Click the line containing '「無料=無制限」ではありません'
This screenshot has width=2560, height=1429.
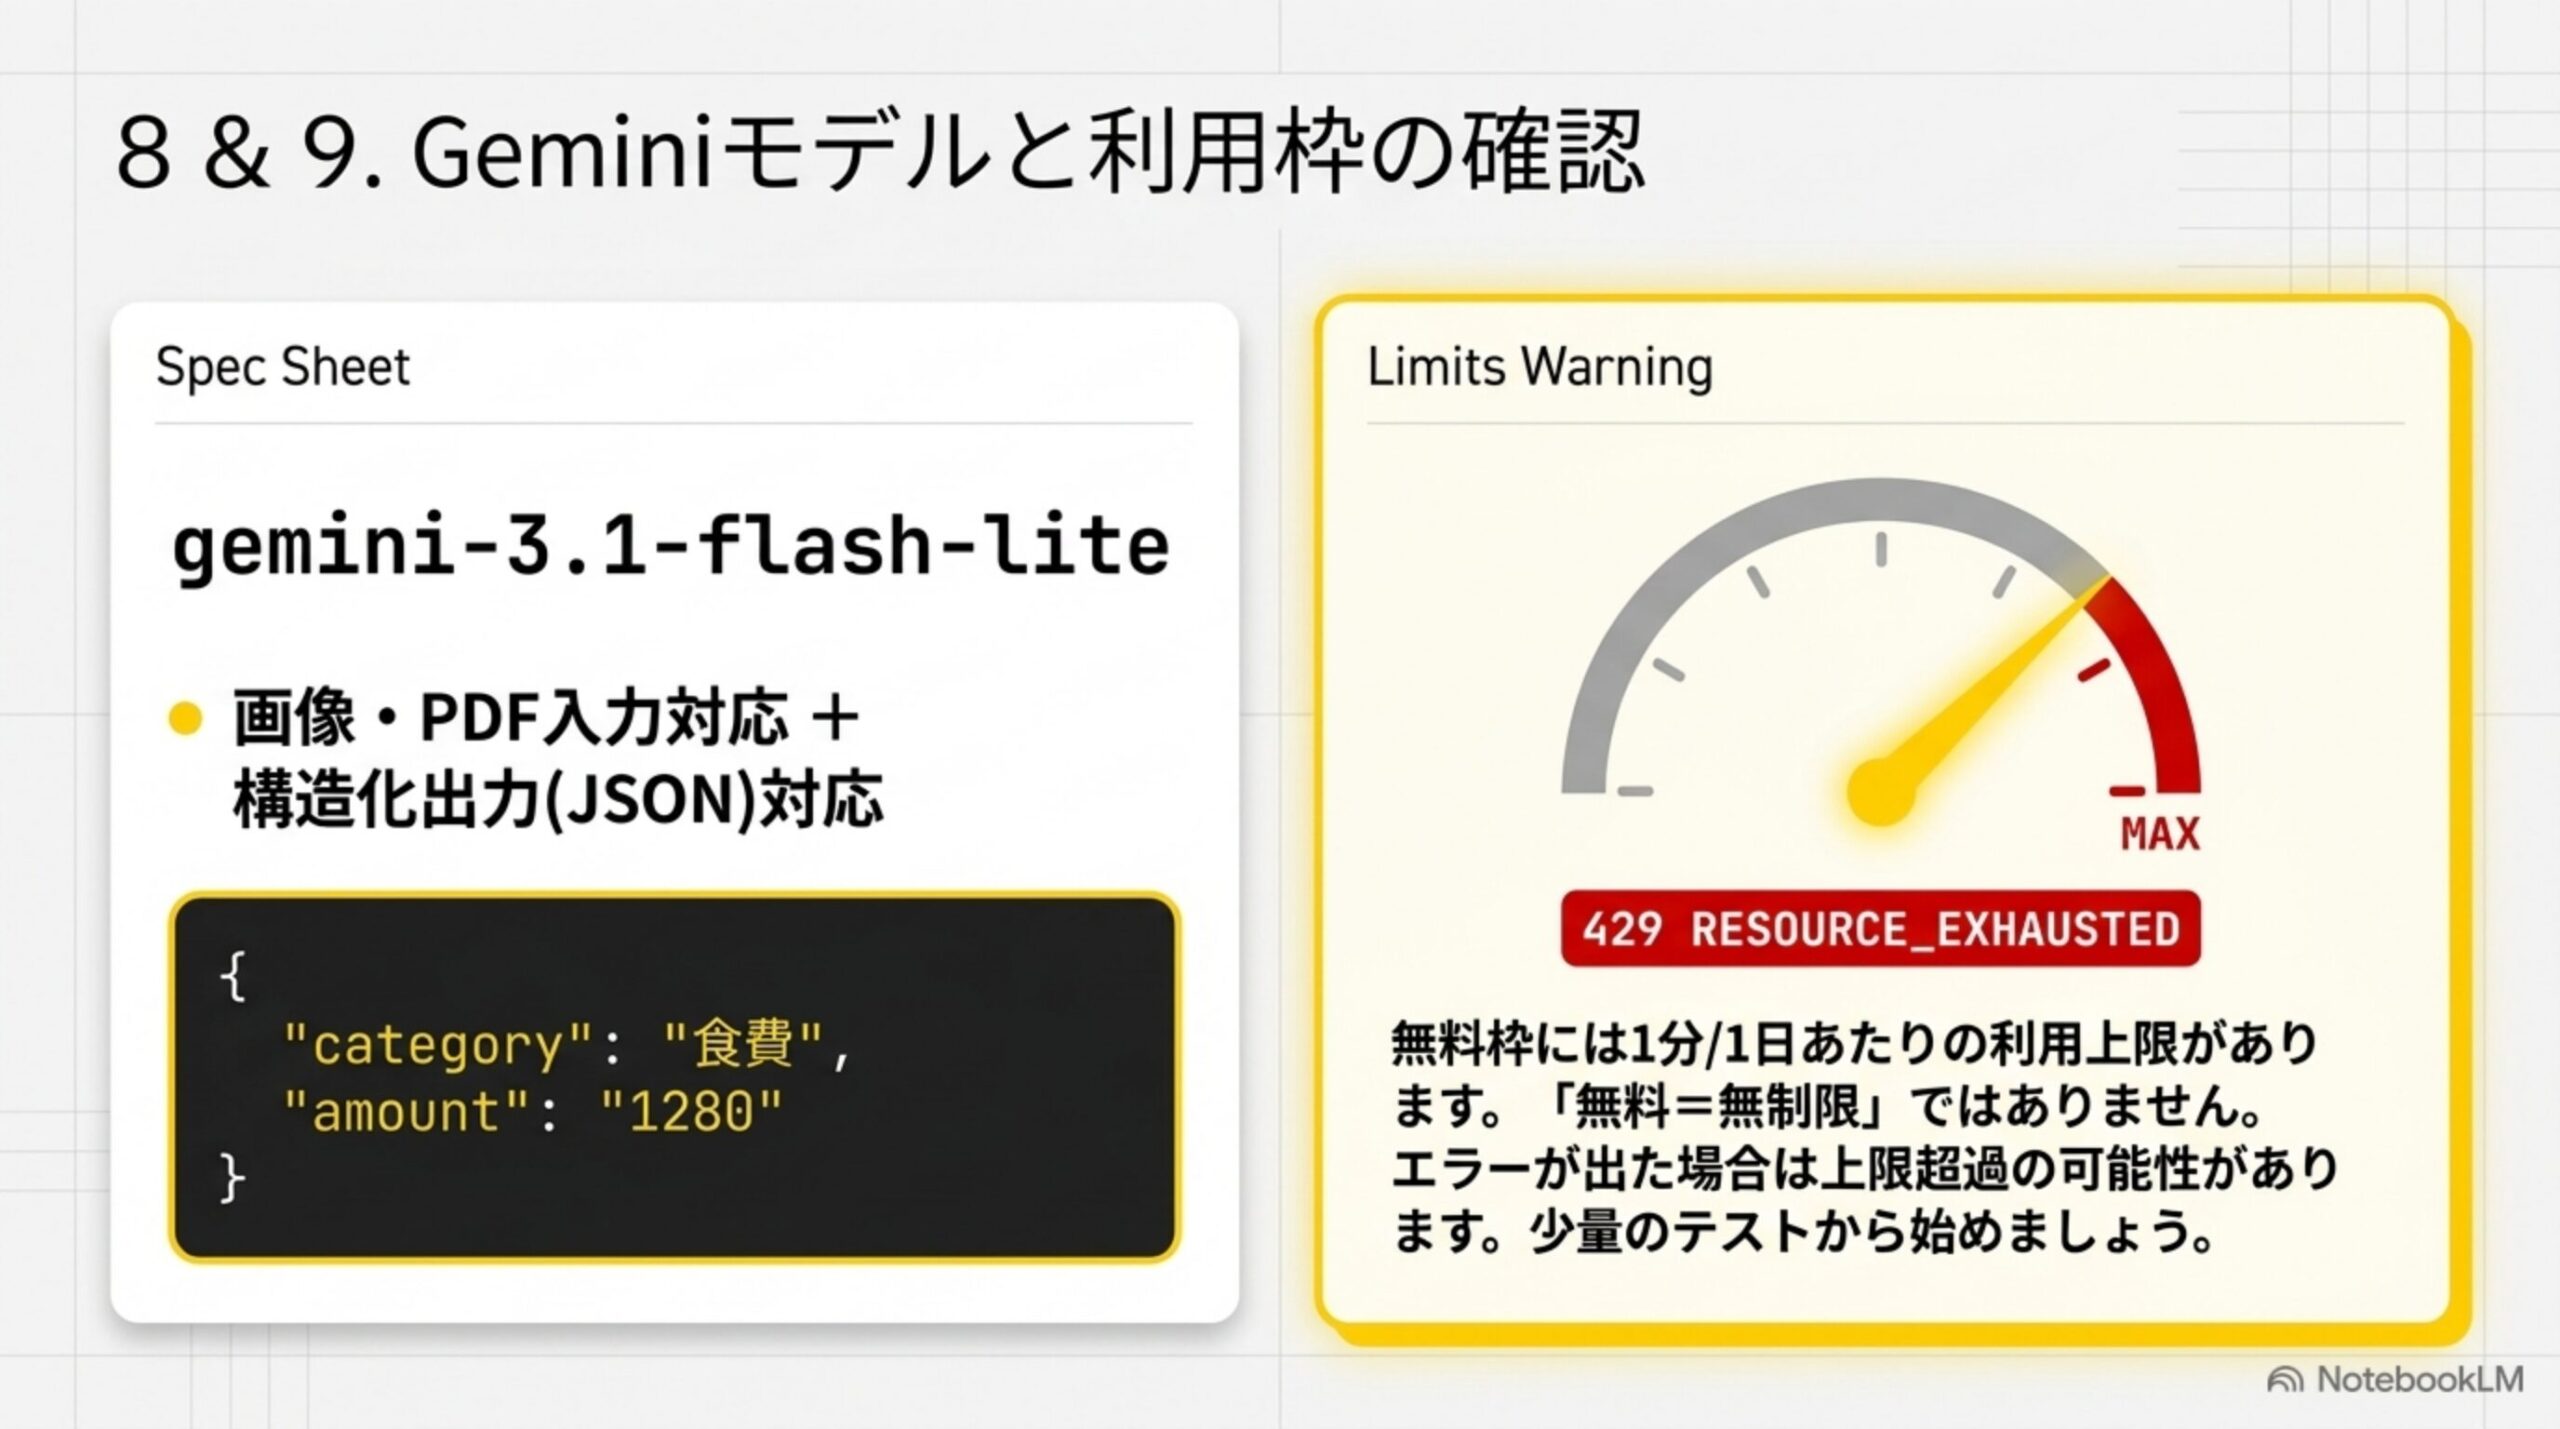[x=1828, y=1106]
